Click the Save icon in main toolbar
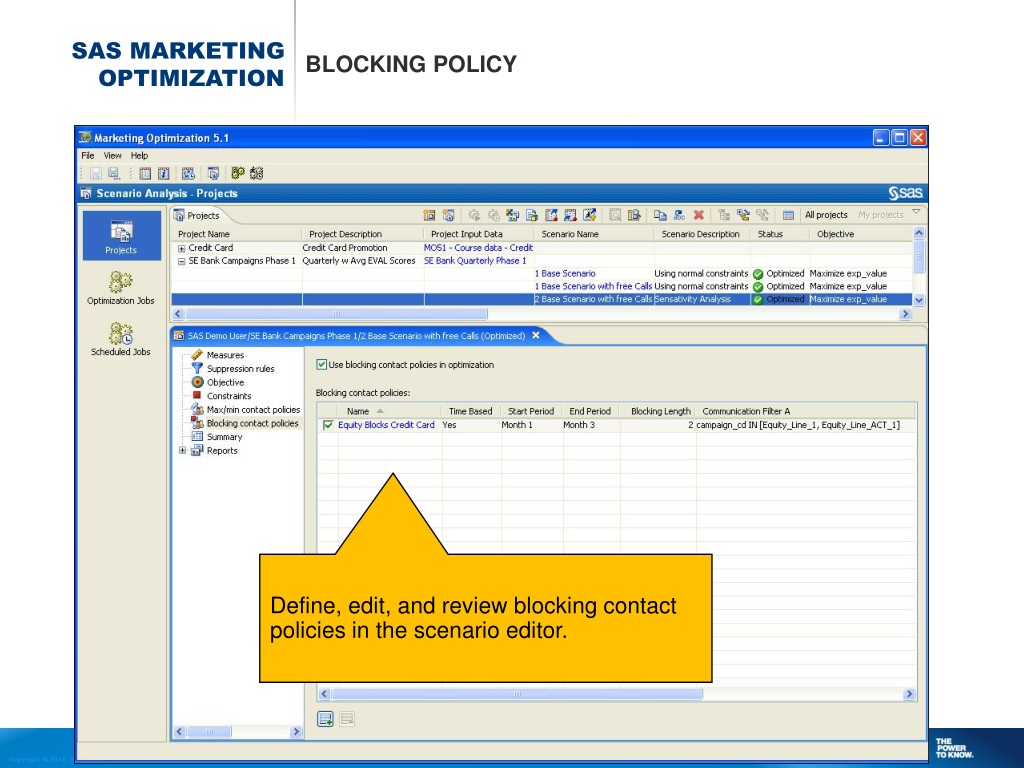This screenshot has width=1024, height=768. [x=96, y=174]
